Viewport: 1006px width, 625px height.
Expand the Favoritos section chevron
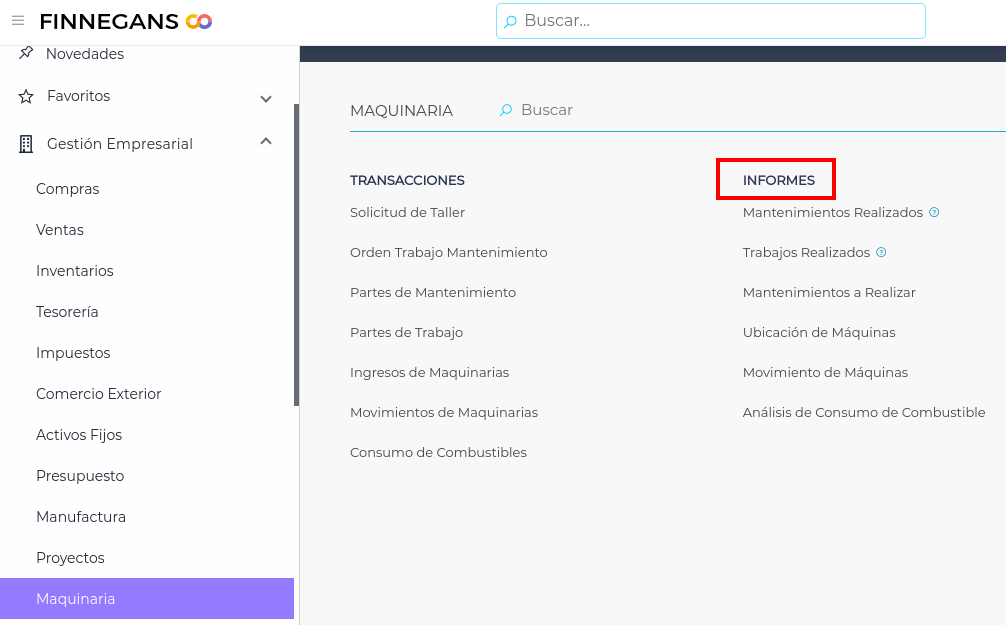point(266,99)
